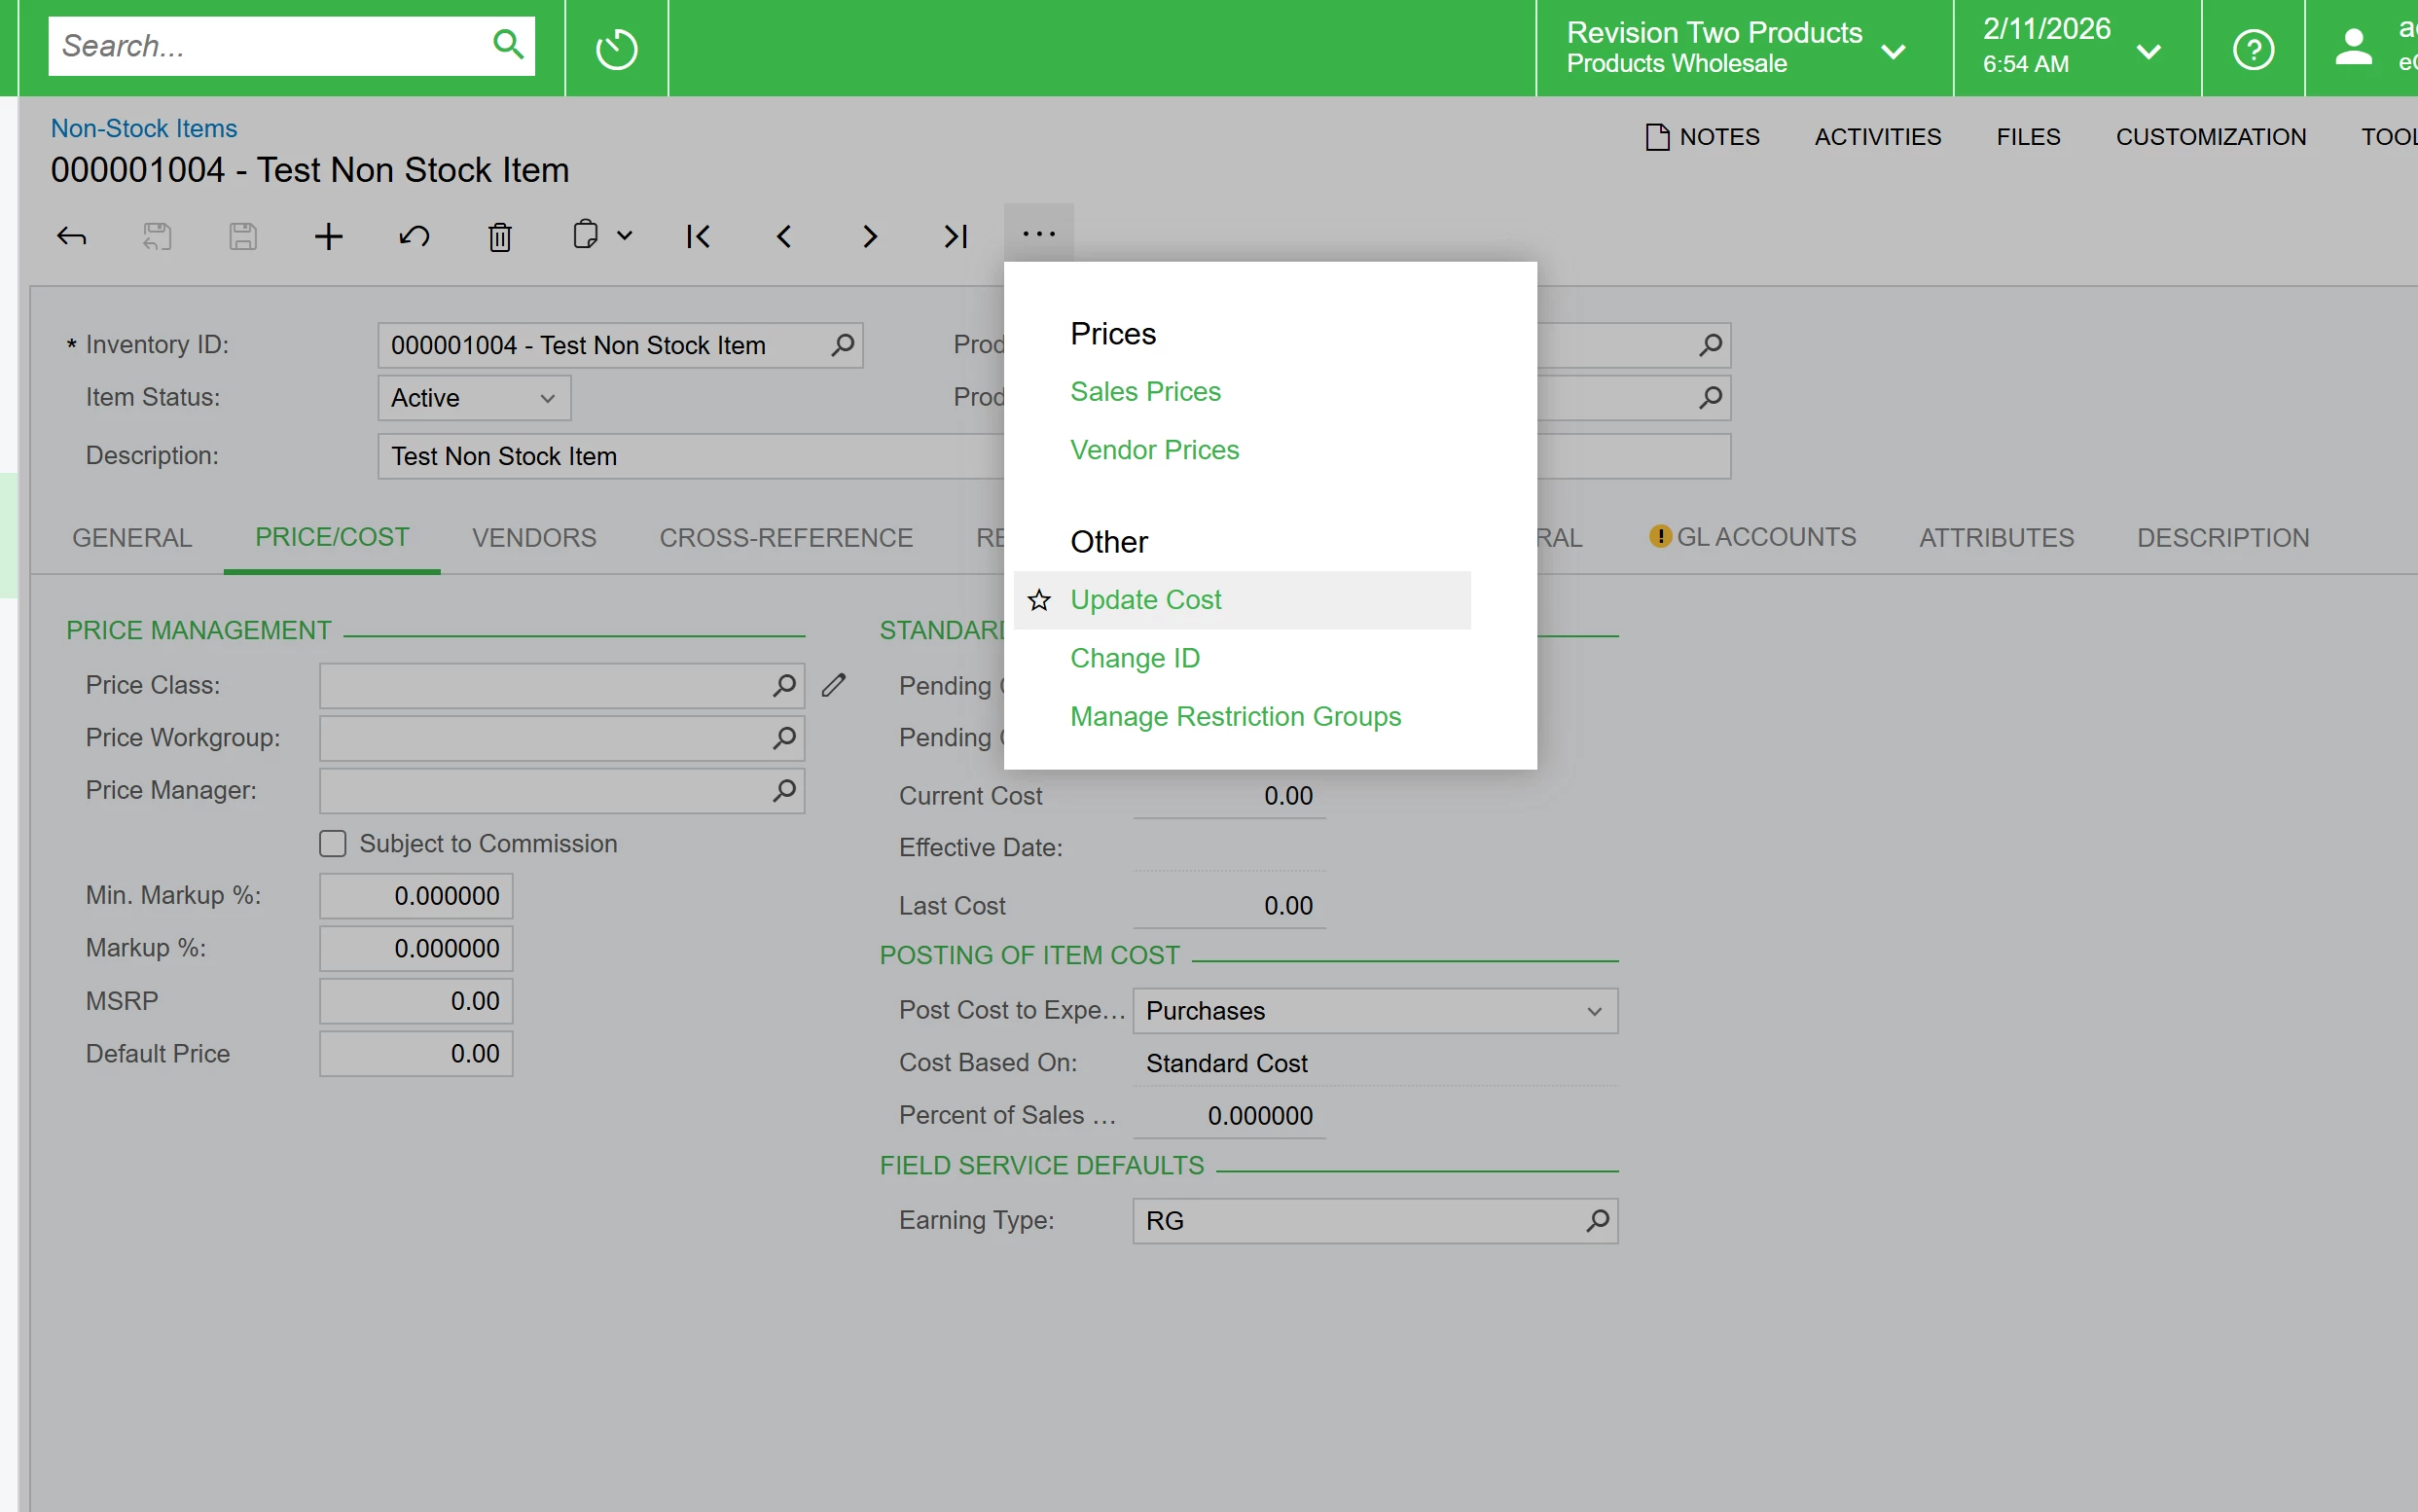Viewport: 2418px width, 1512px height.
Task: Select Sales Prices menu link
Action: (x=1145, y=391)
